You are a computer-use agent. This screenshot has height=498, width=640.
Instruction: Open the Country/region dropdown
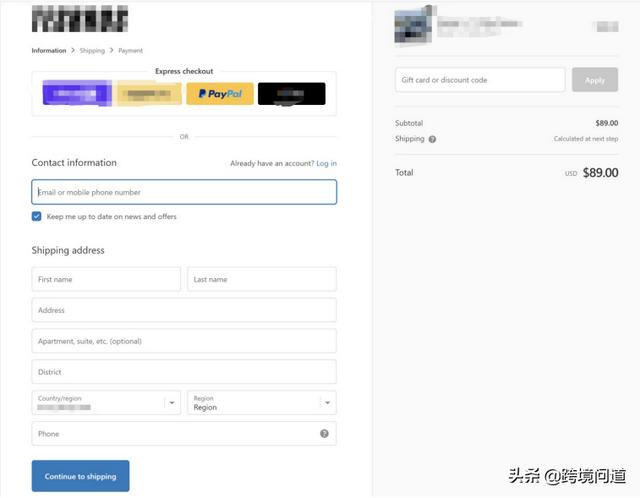(x=106, y=402)
